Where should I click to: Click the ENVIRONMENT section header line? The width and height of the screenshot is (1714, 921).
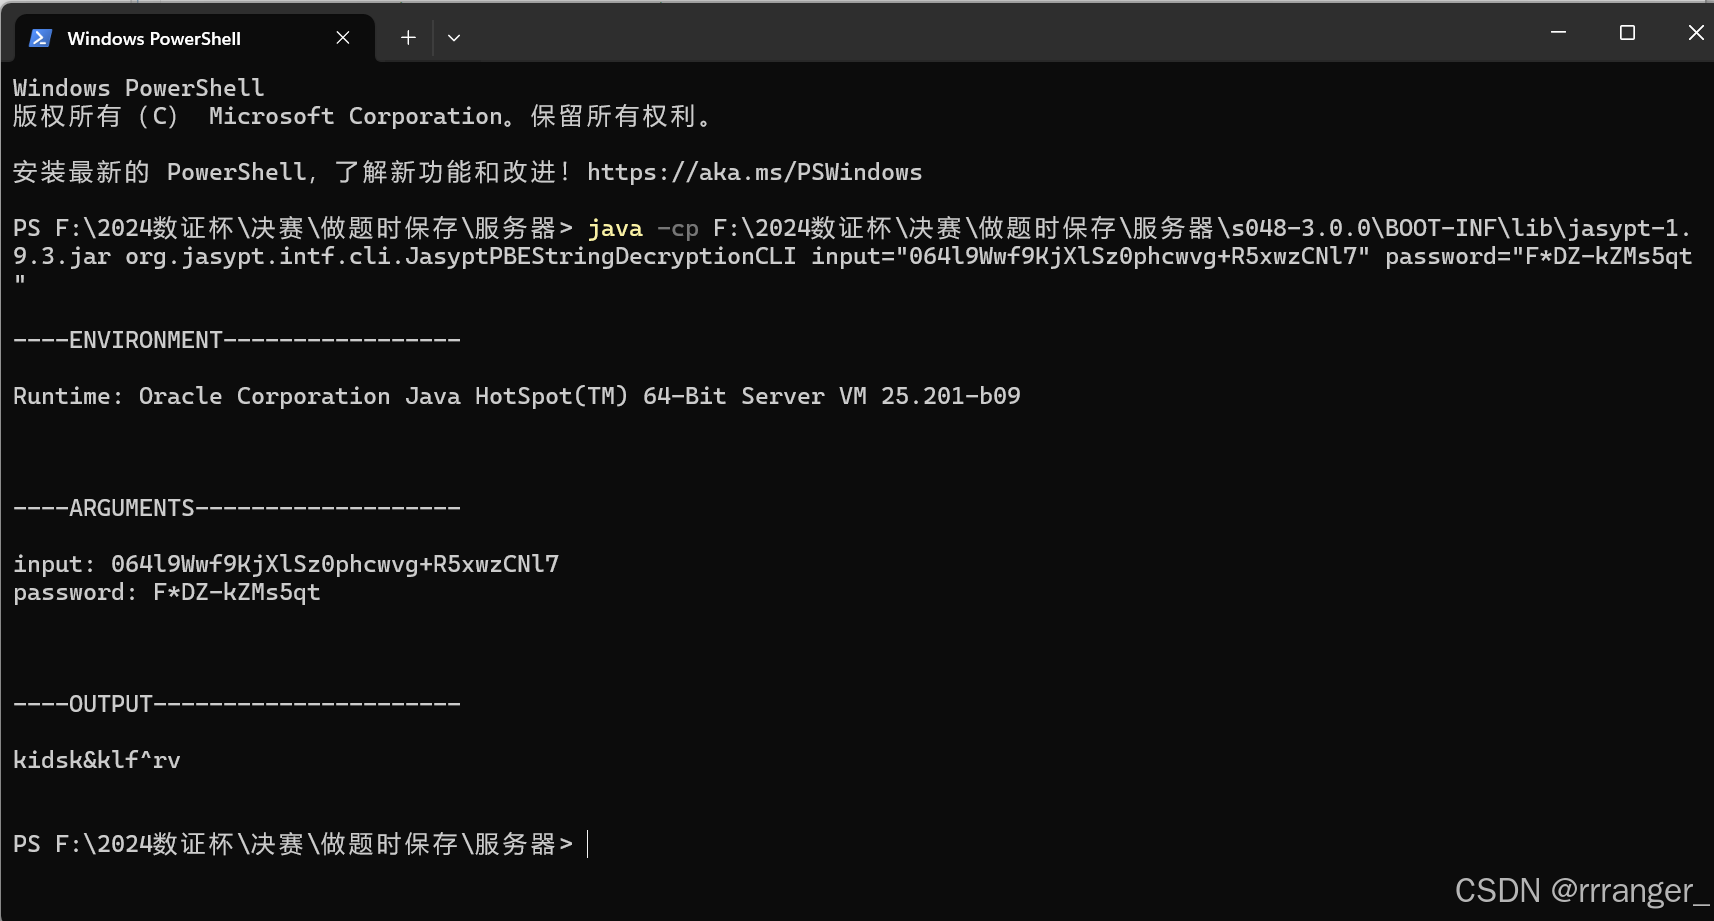[237, 340]
